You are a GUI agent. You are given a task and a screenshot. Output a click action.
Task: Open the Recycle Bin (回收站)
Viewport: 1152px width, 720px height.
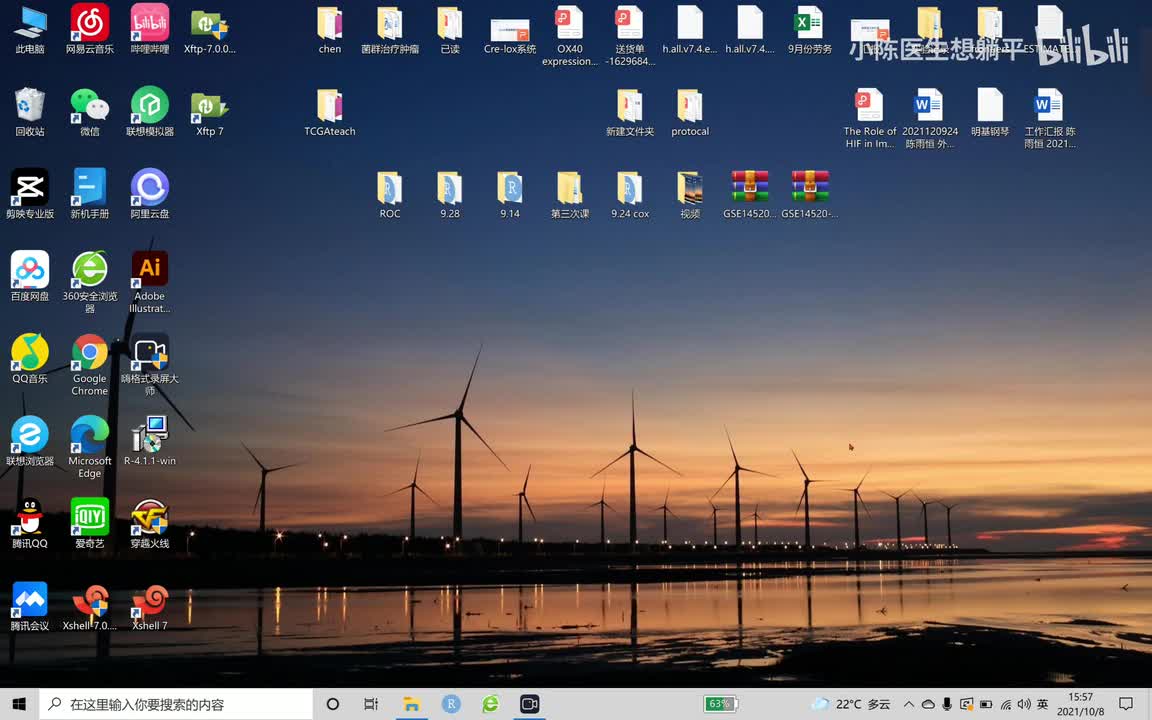30,107
